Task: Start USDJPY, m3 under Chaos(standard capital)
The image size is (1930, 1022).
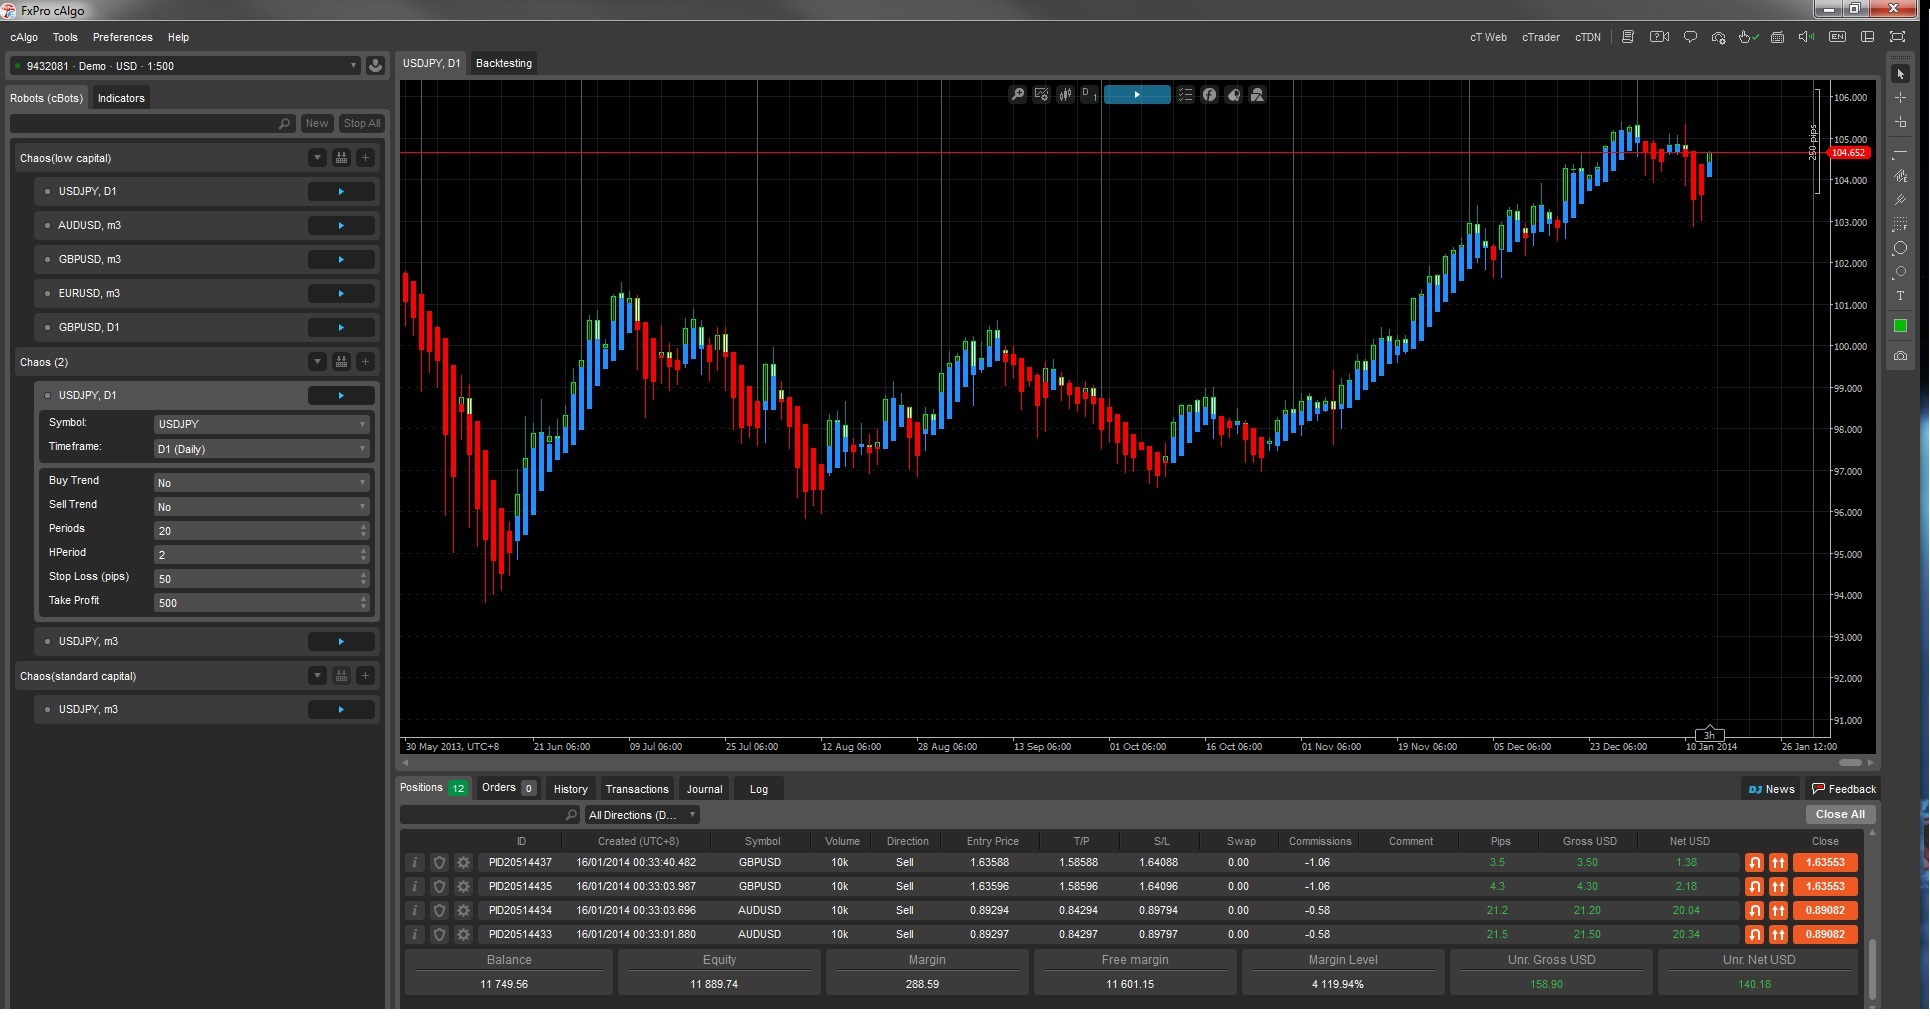Action: click(x=341, y=709)
